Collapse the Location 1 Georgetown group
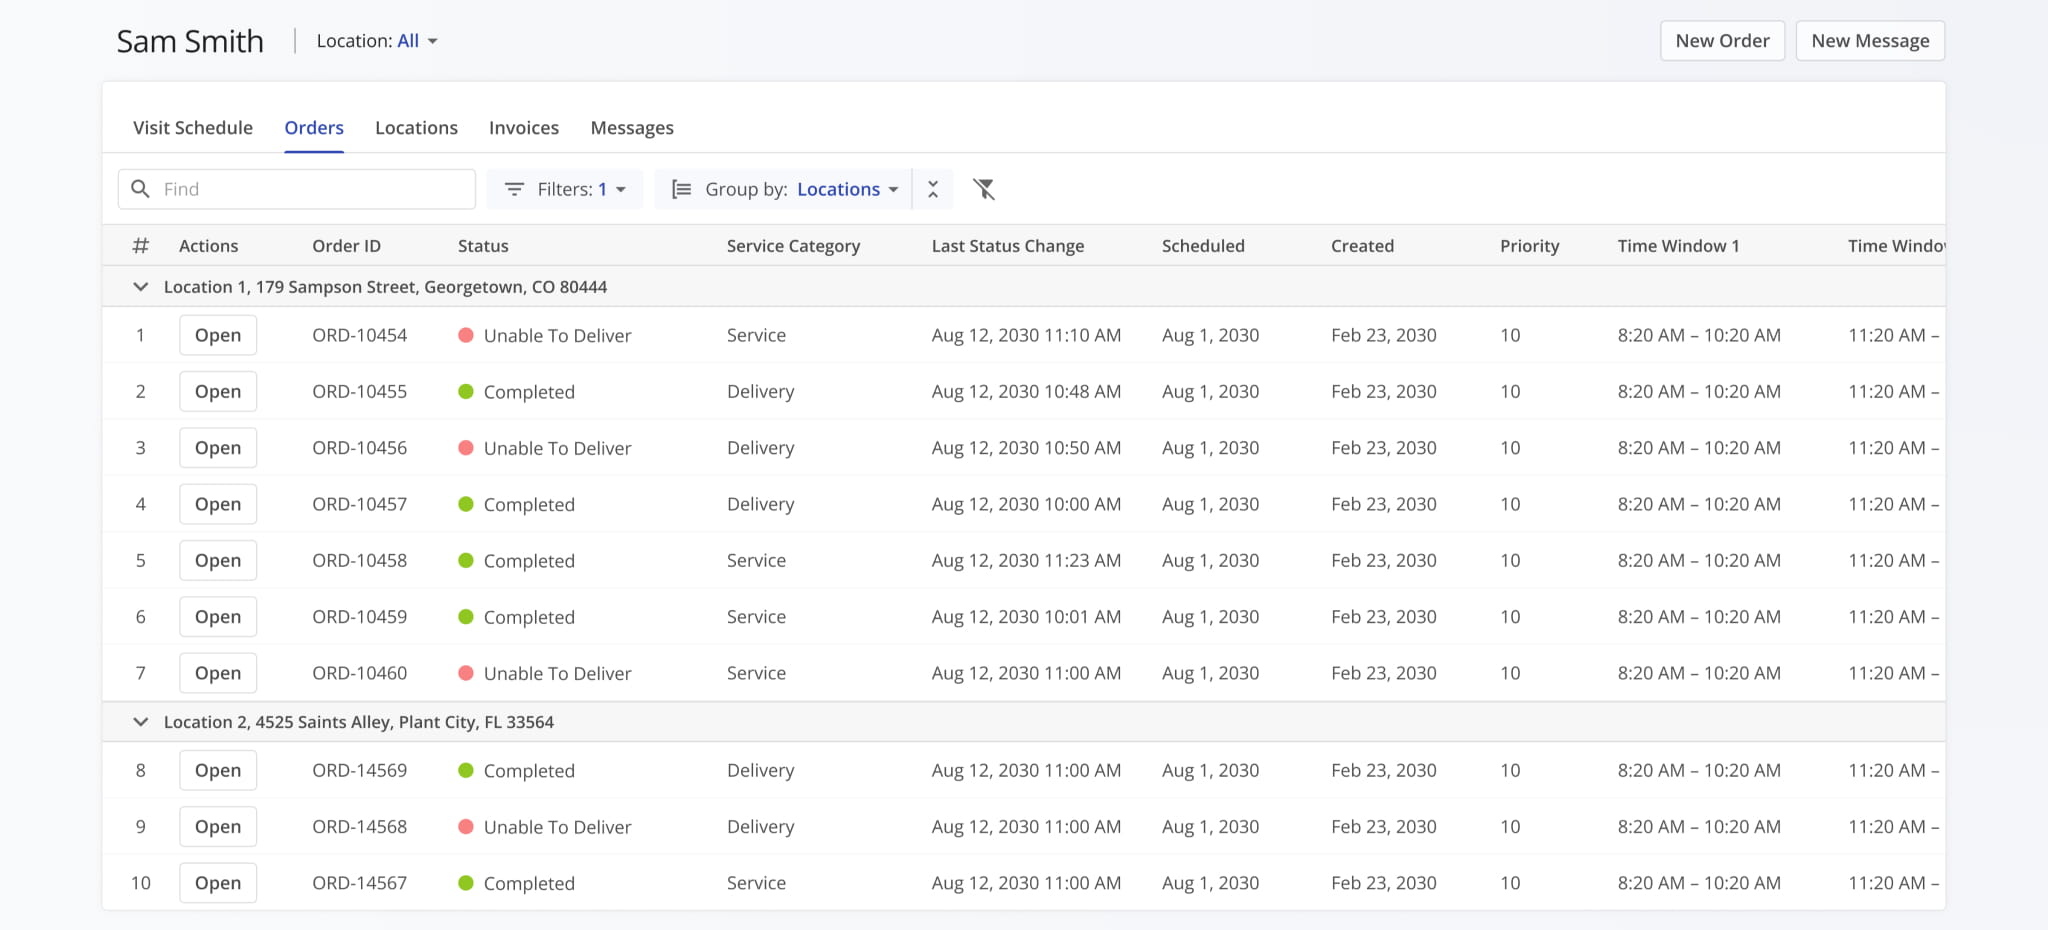The height and width of the screenshot is (930, 2048). (x=141, y=287)
